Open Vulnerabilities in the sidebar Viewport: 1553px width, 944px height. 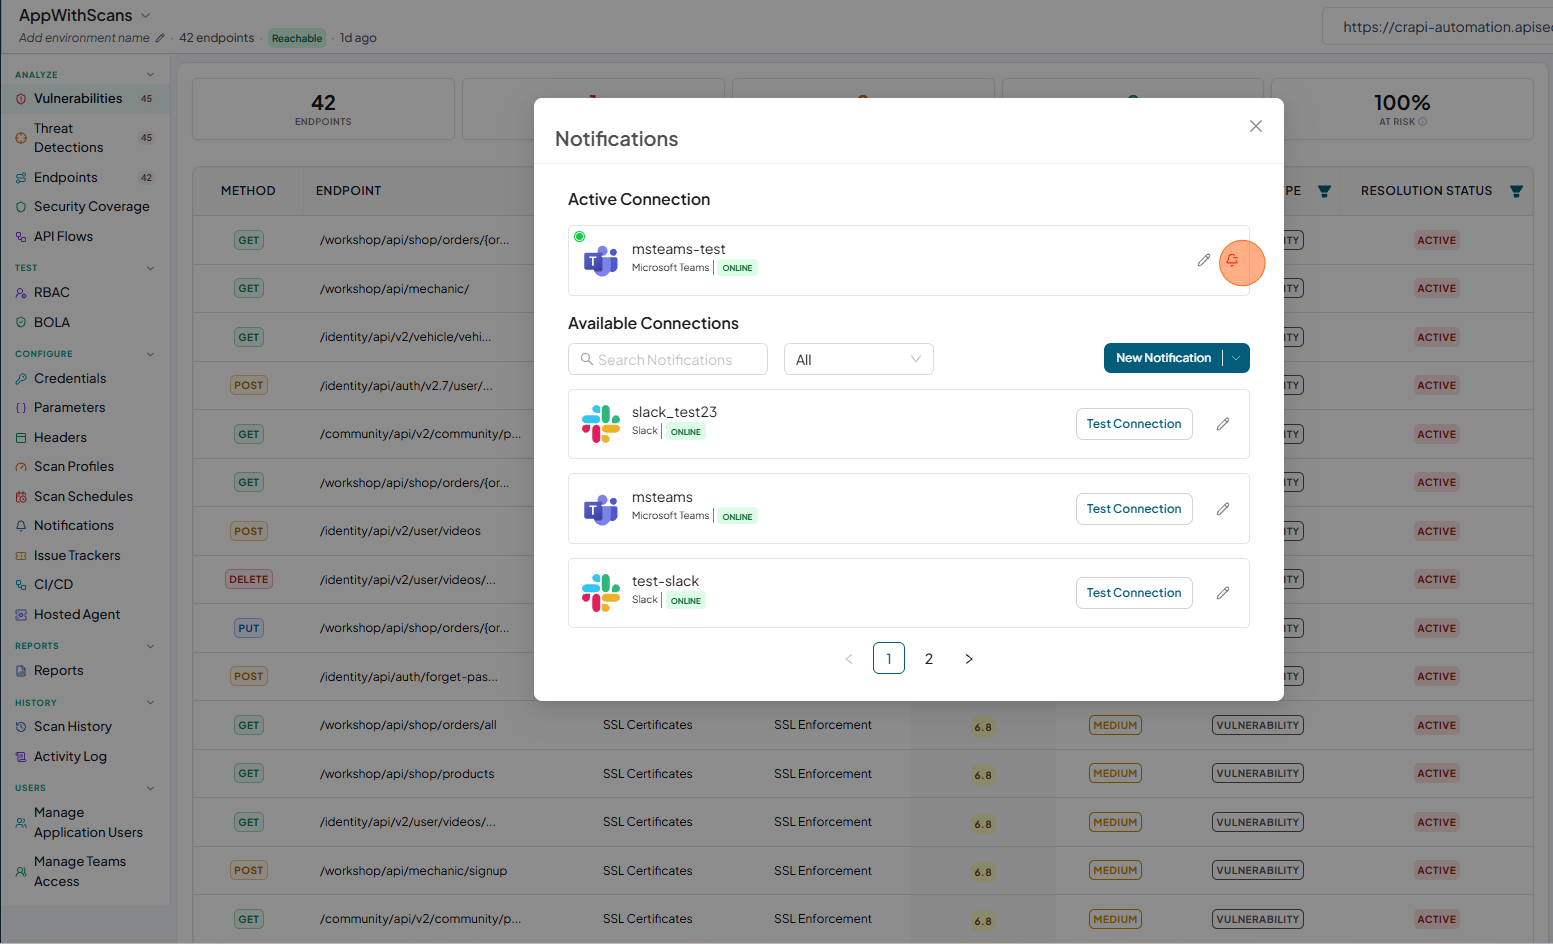coord(85,98)
